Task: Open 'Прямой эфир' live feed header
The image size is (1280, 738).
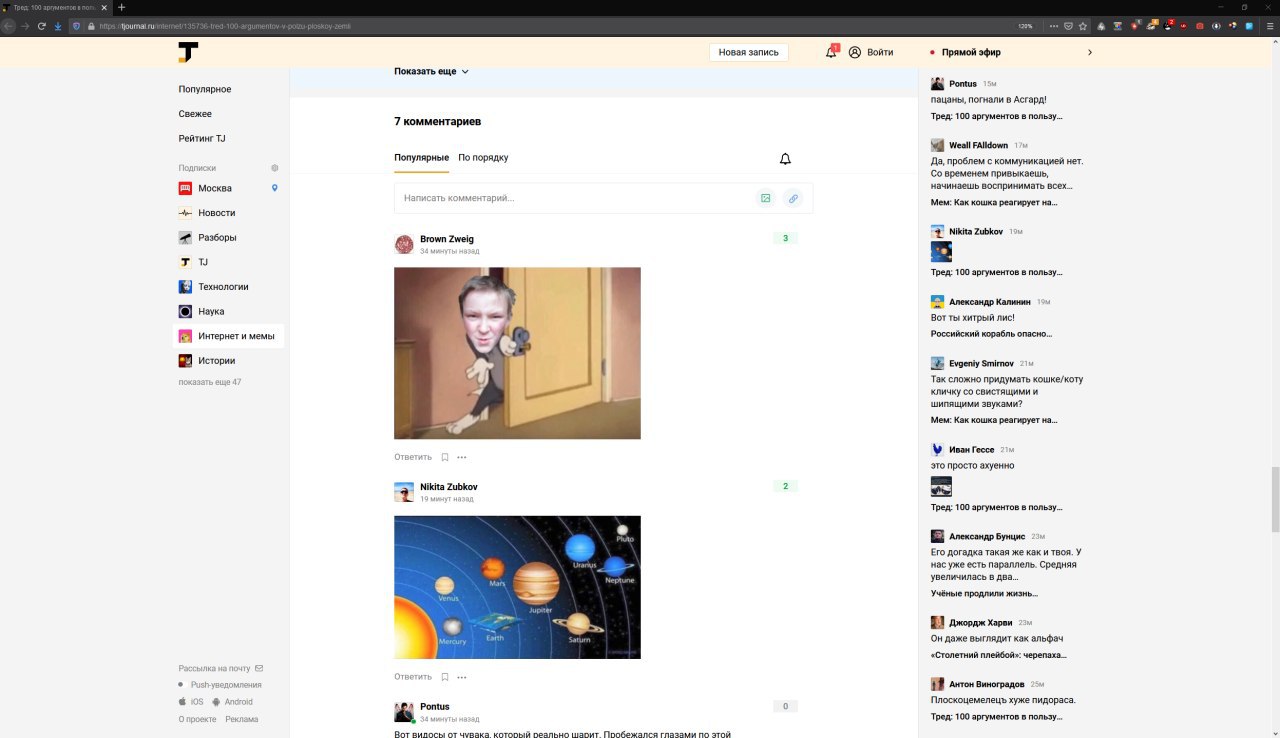Action: (x=971, y=52)
